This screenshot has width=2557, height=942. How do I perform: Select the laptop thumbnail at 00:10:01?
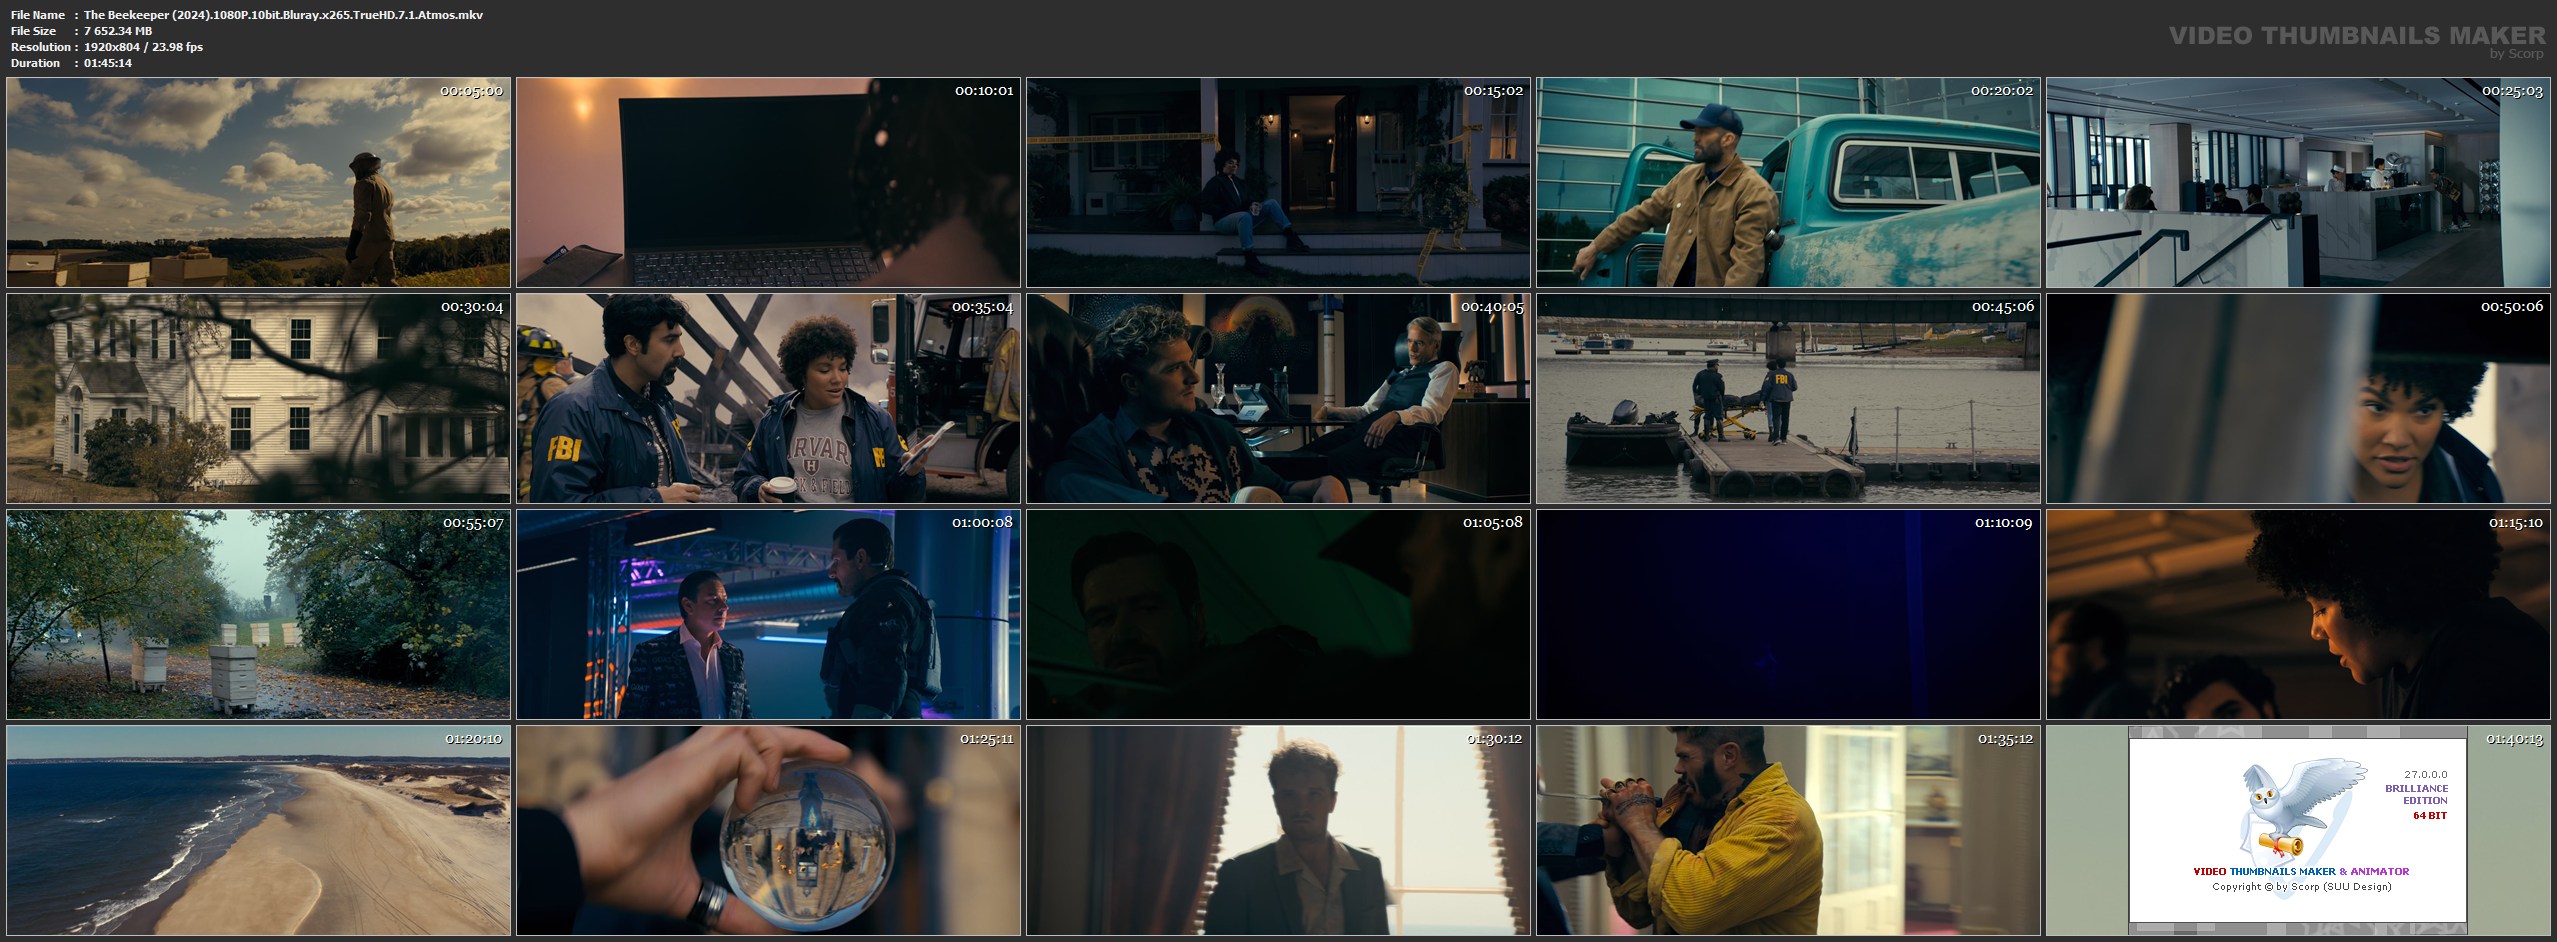point(768,183)
